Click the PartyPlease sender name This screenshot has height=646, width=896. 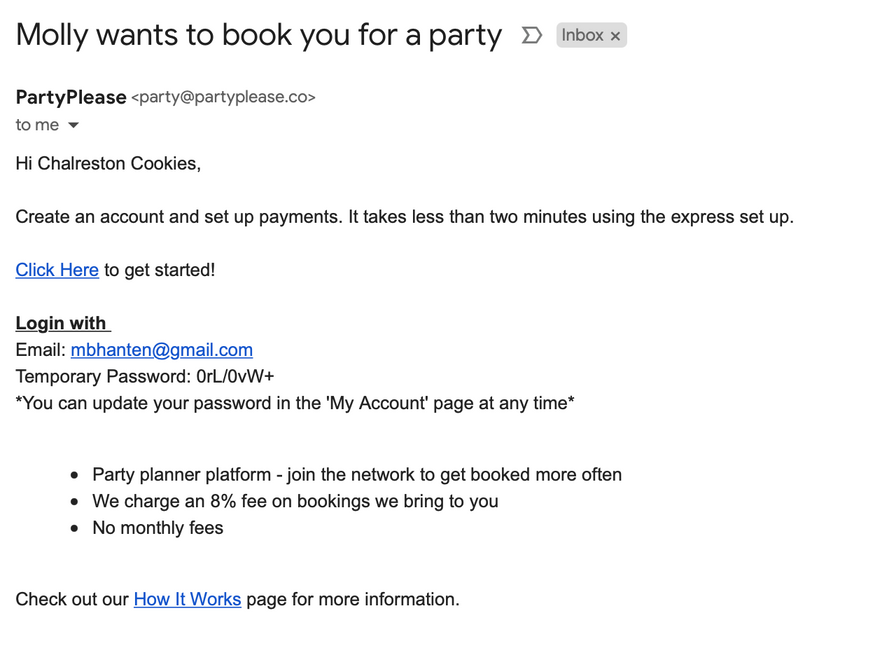tap(71, 97)
